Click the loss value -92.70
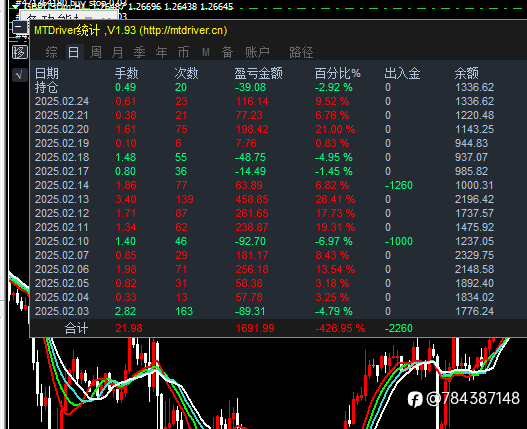The height and width of the screenshot is (429, 527). pyautogui.click(x=250, y=241)
